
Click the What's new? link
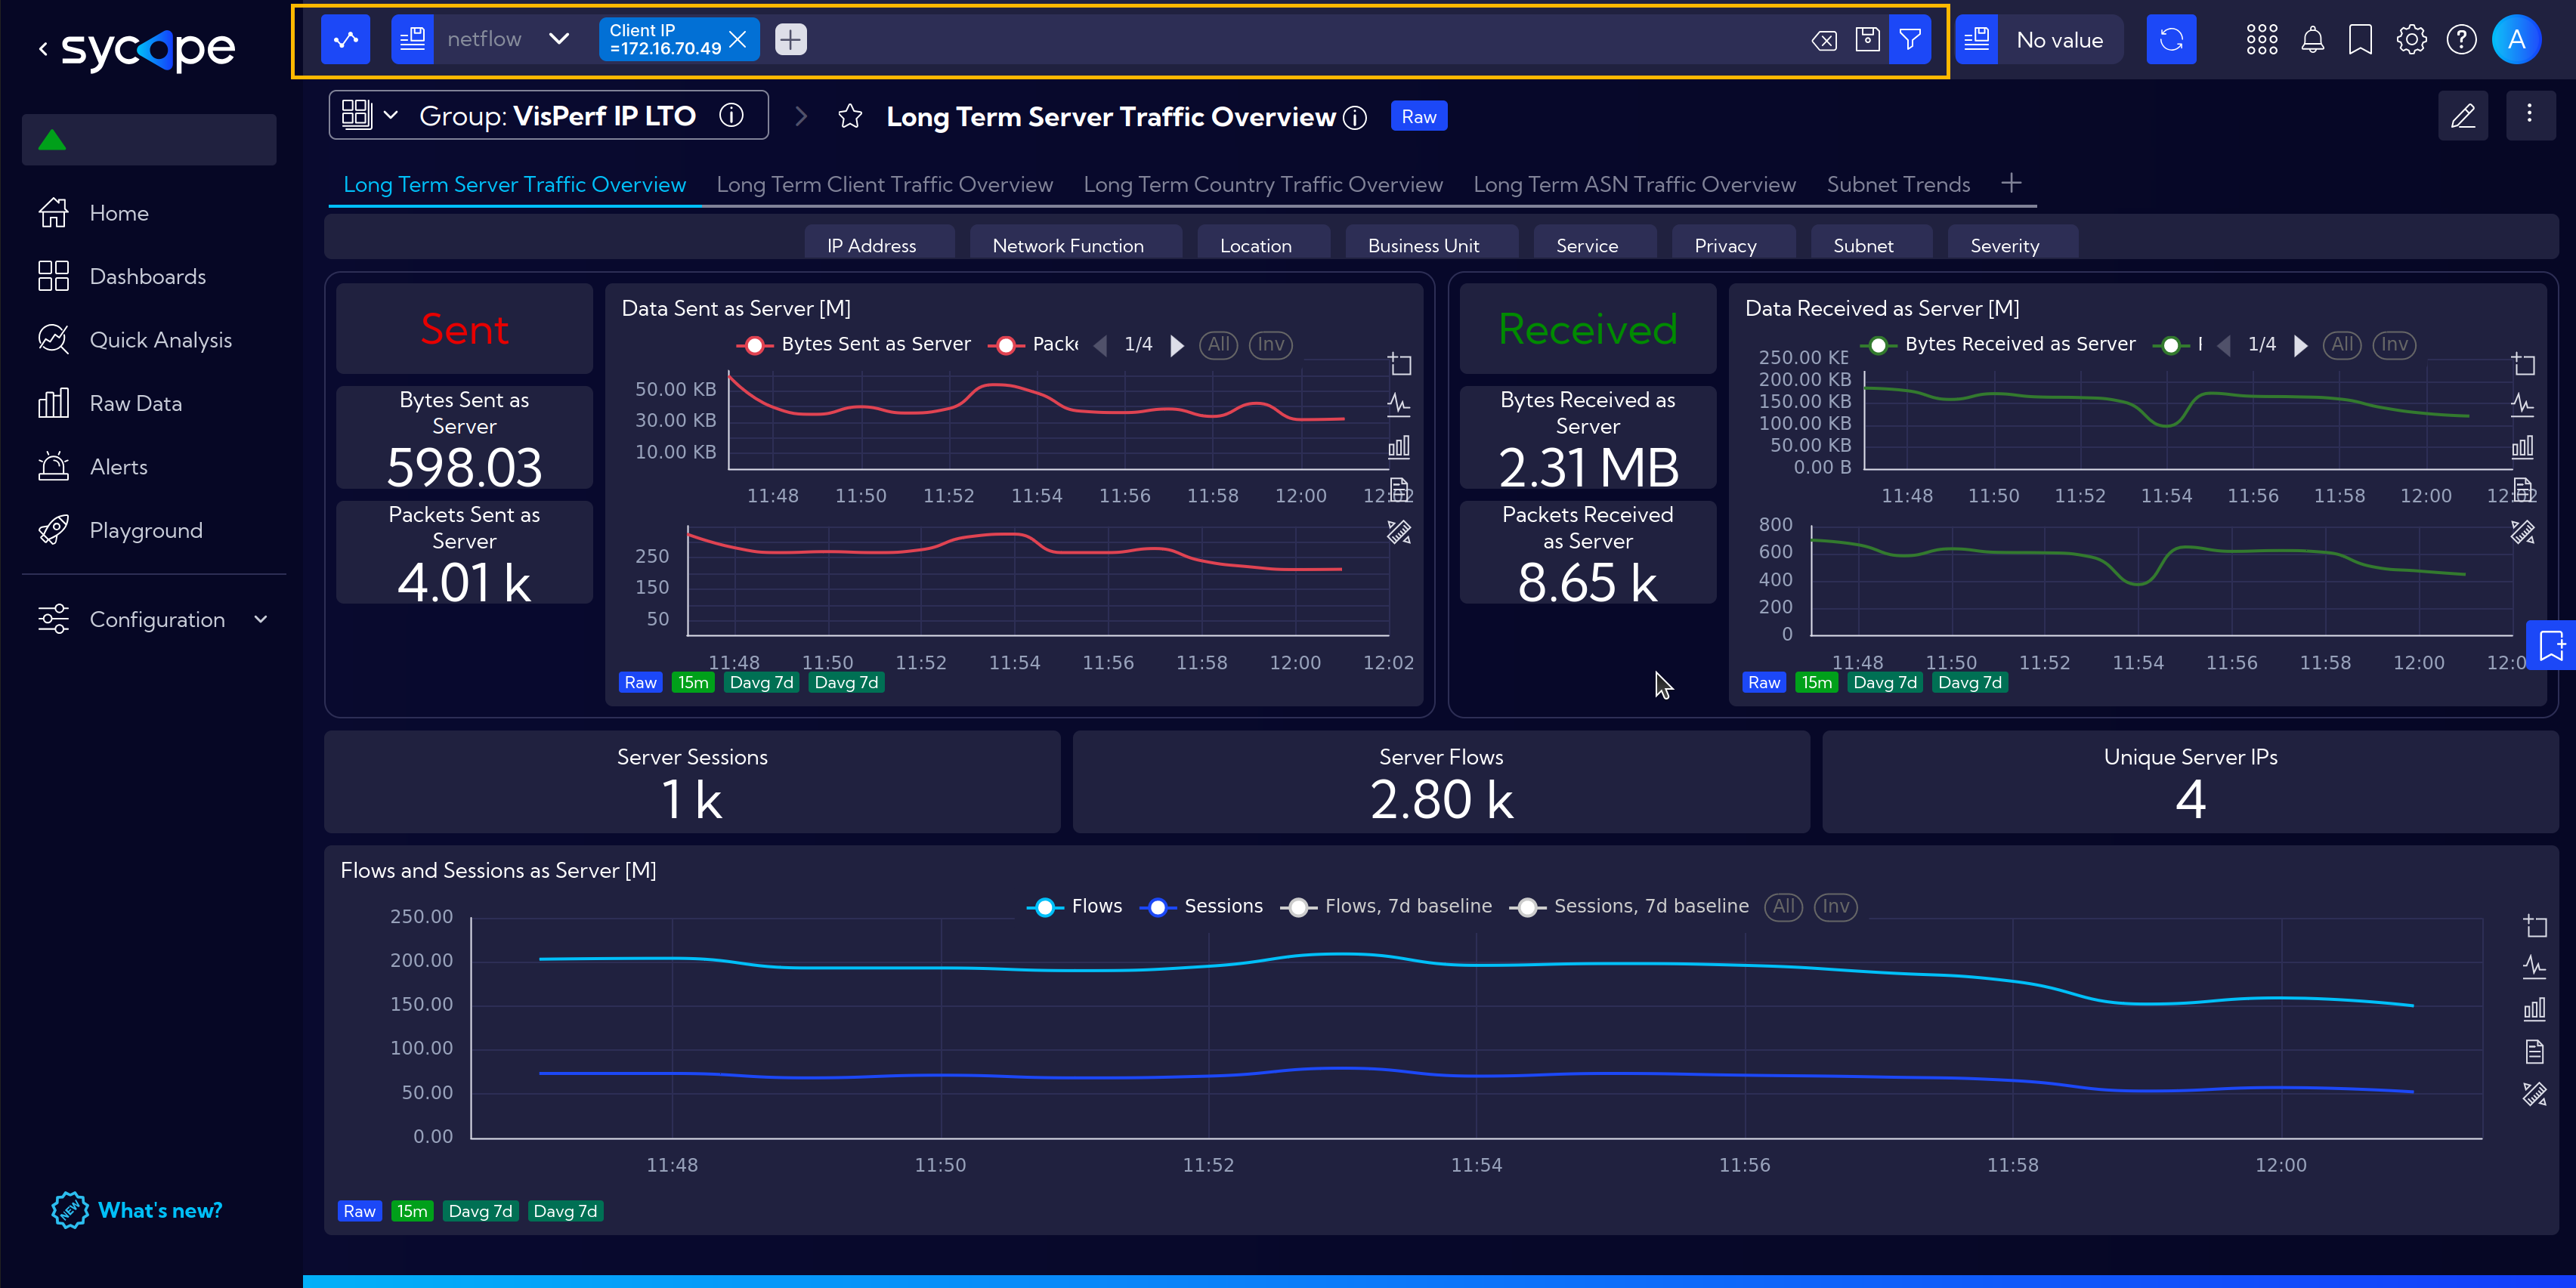pos(137,1210)
